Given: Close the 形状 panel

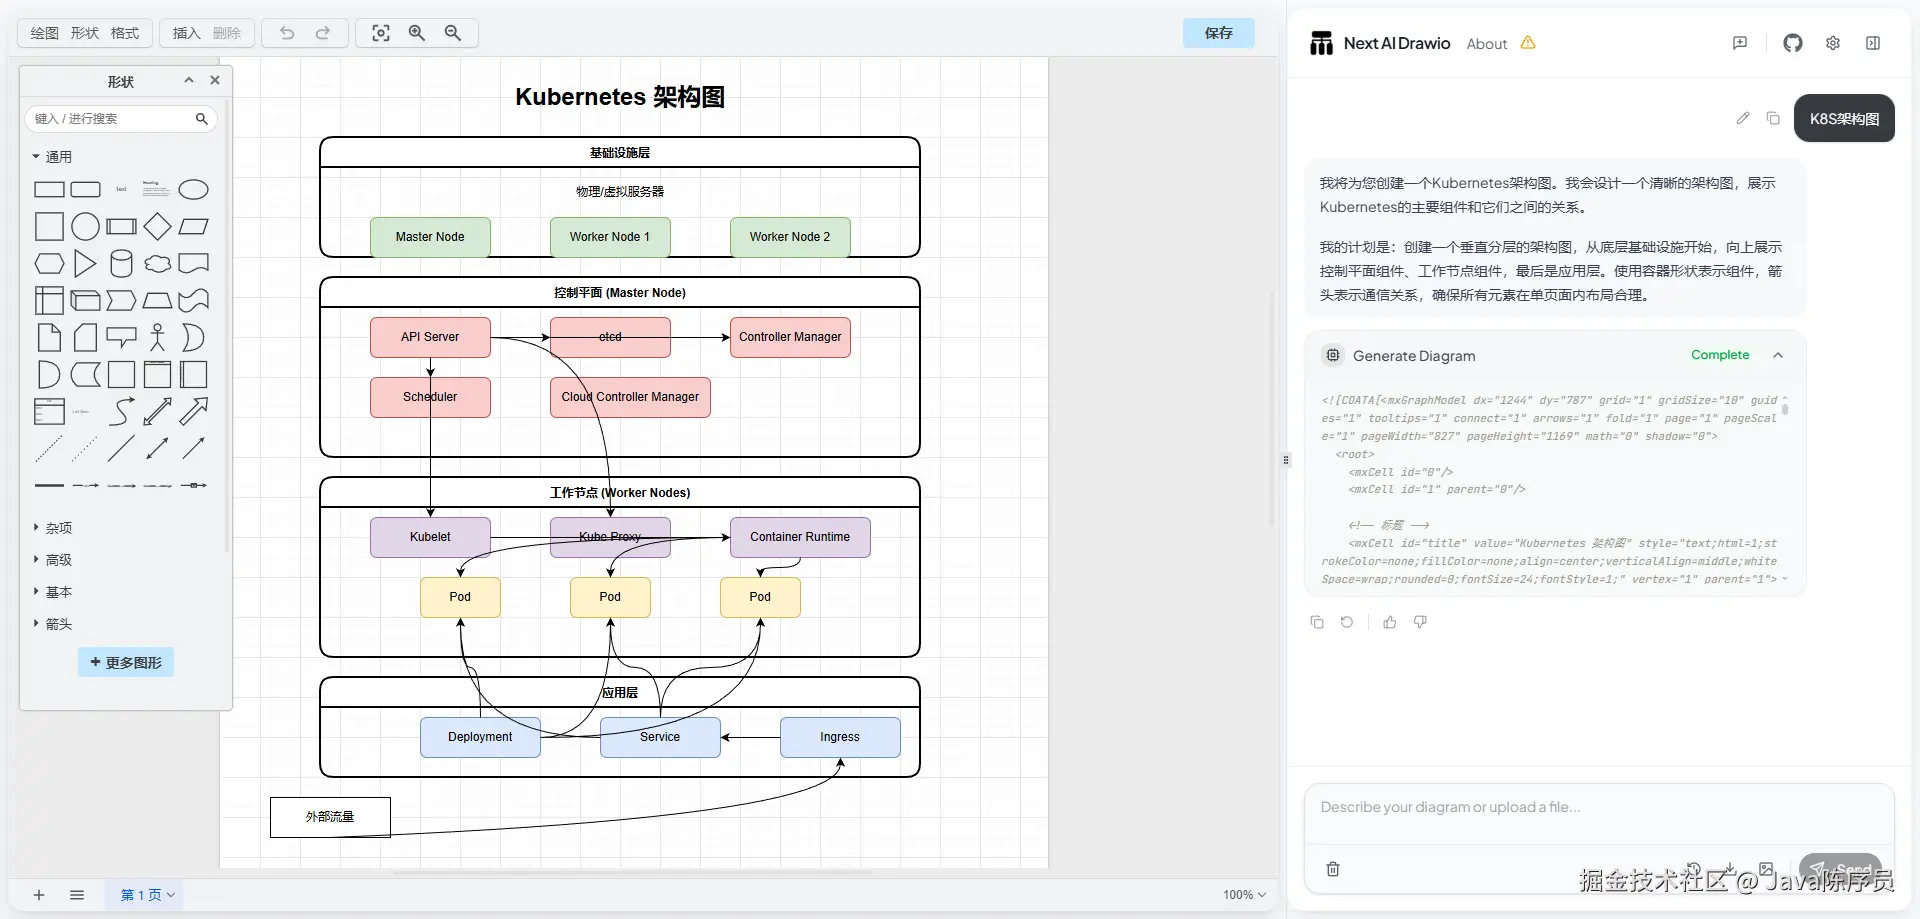Looking at the screenshot, I should (215, 80).
